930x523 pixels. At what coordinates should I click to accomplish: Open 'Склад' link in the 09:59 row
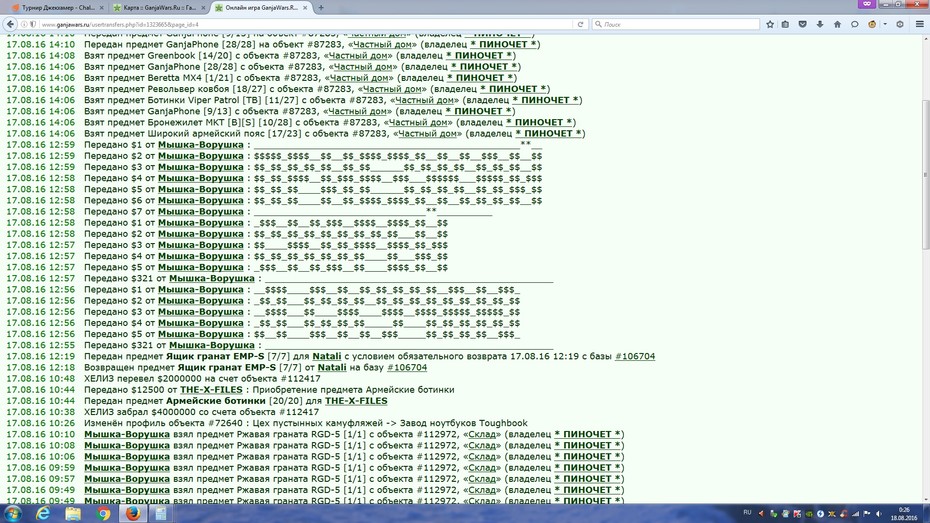tap(482, 468)
